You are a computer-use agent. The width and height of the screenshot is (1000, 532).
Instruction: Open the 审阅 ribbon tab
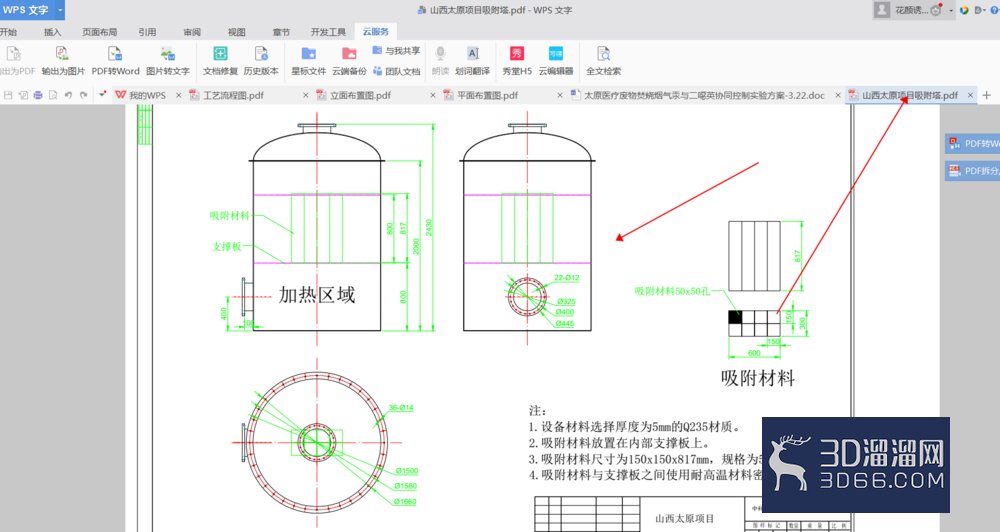click(192, 32)
